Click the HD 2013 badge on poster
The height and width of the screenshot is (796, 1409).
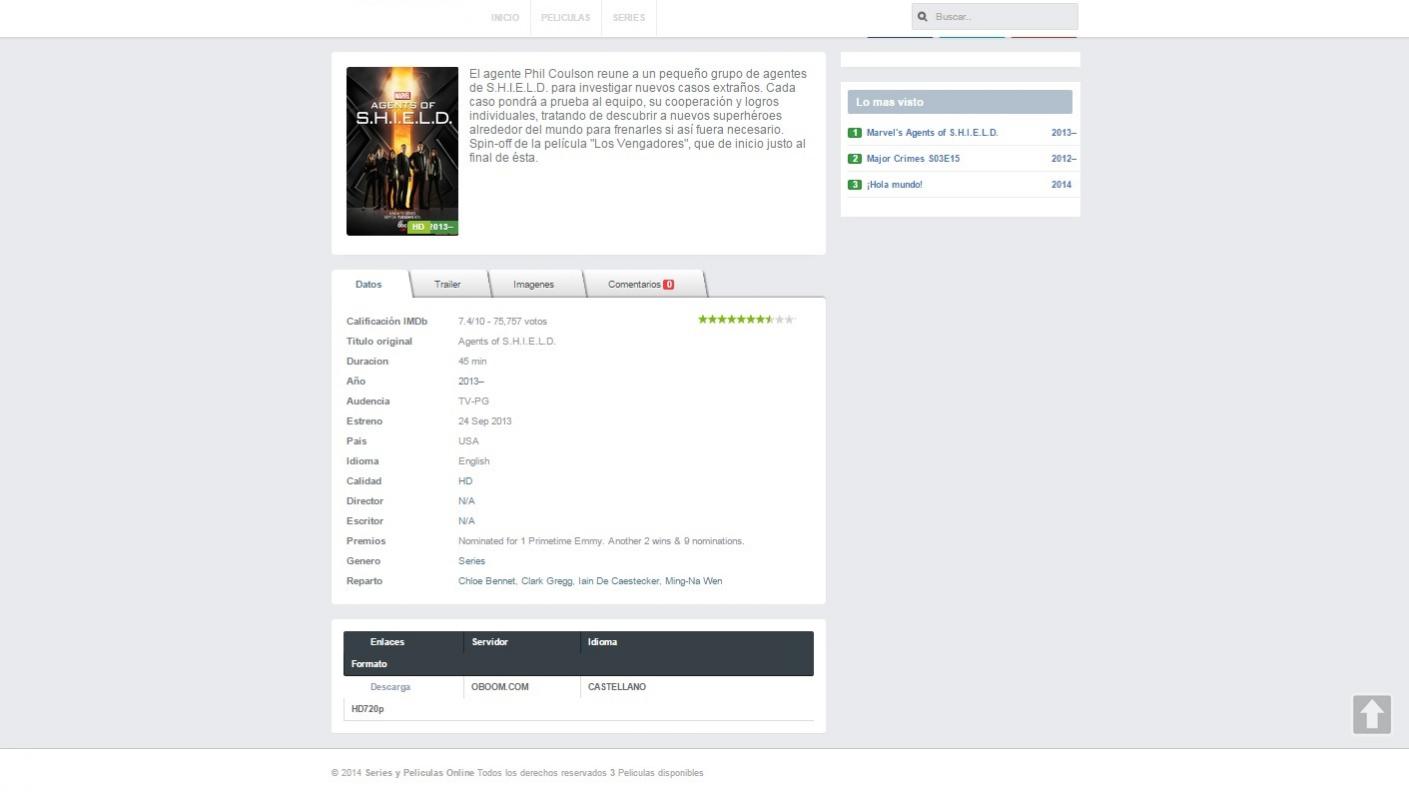coord(432,227)
